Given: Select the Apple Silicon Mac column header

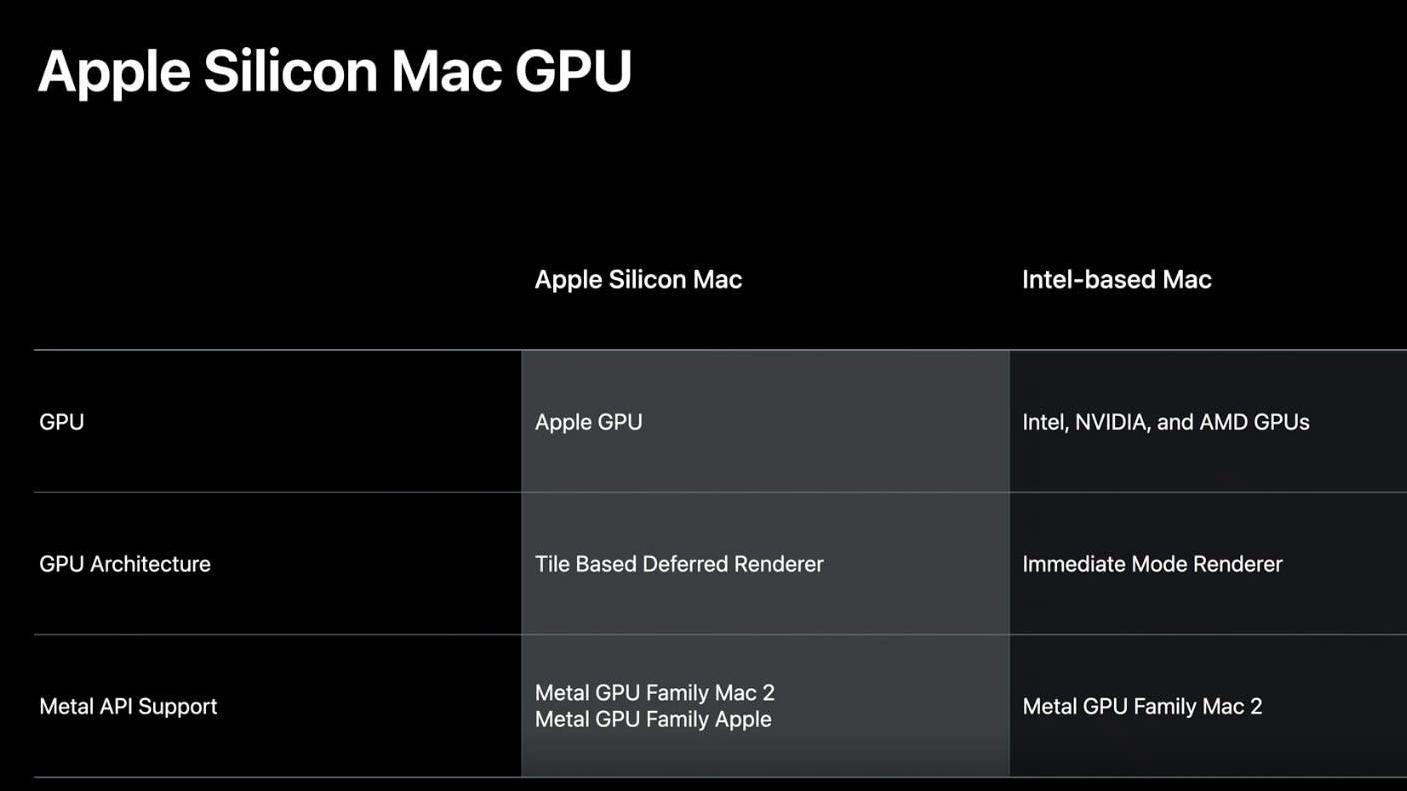Looking at the screenshot, I should [638, 279].
